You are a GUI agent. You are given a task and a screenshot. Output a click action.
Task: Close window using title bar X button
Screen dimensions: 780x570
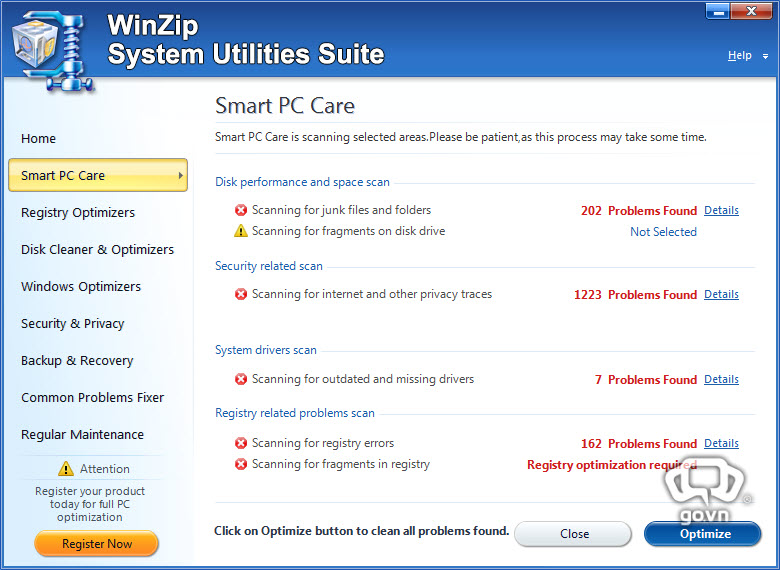[x=751, y=12]
